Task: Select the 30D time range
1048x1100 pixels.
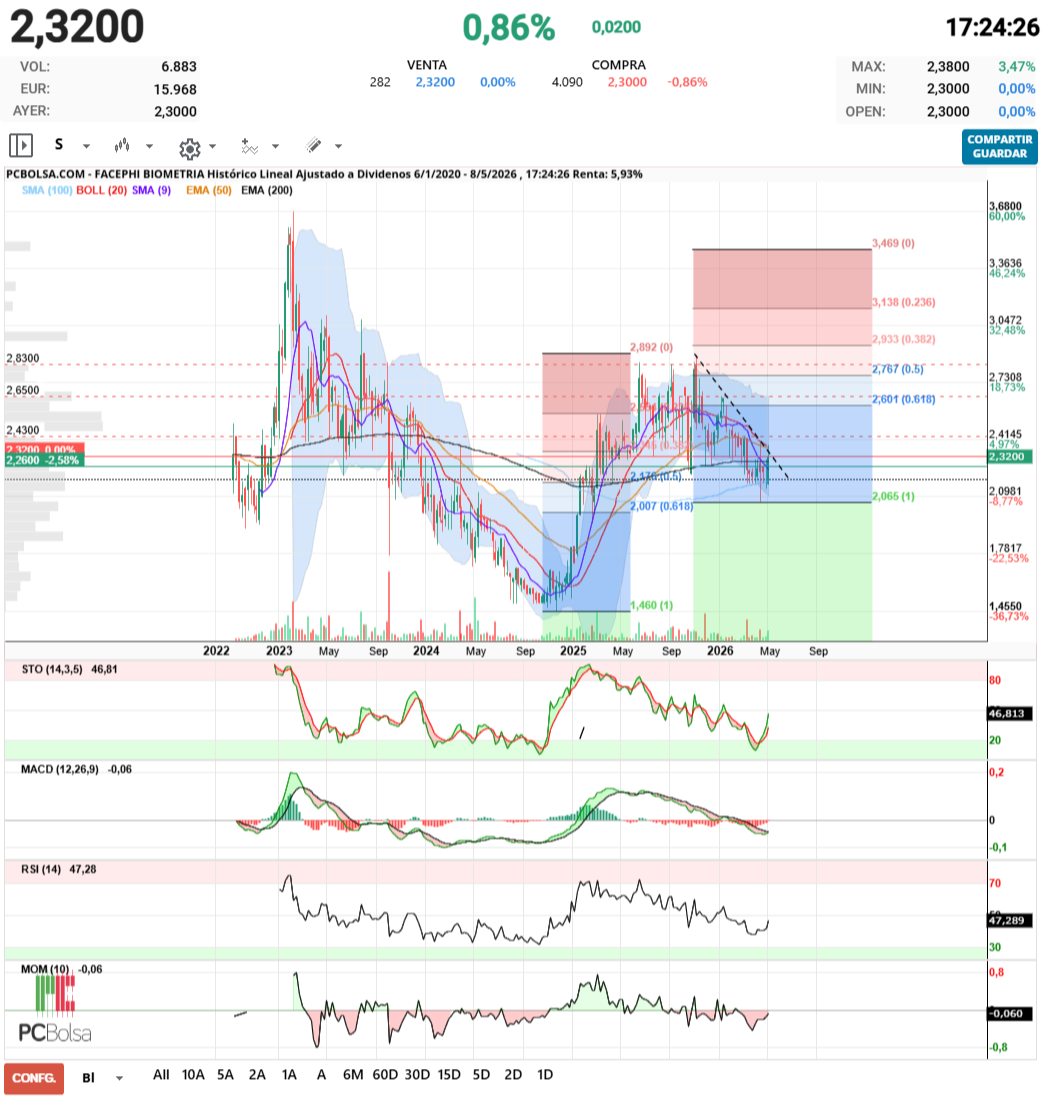Action: (417, 1075)
